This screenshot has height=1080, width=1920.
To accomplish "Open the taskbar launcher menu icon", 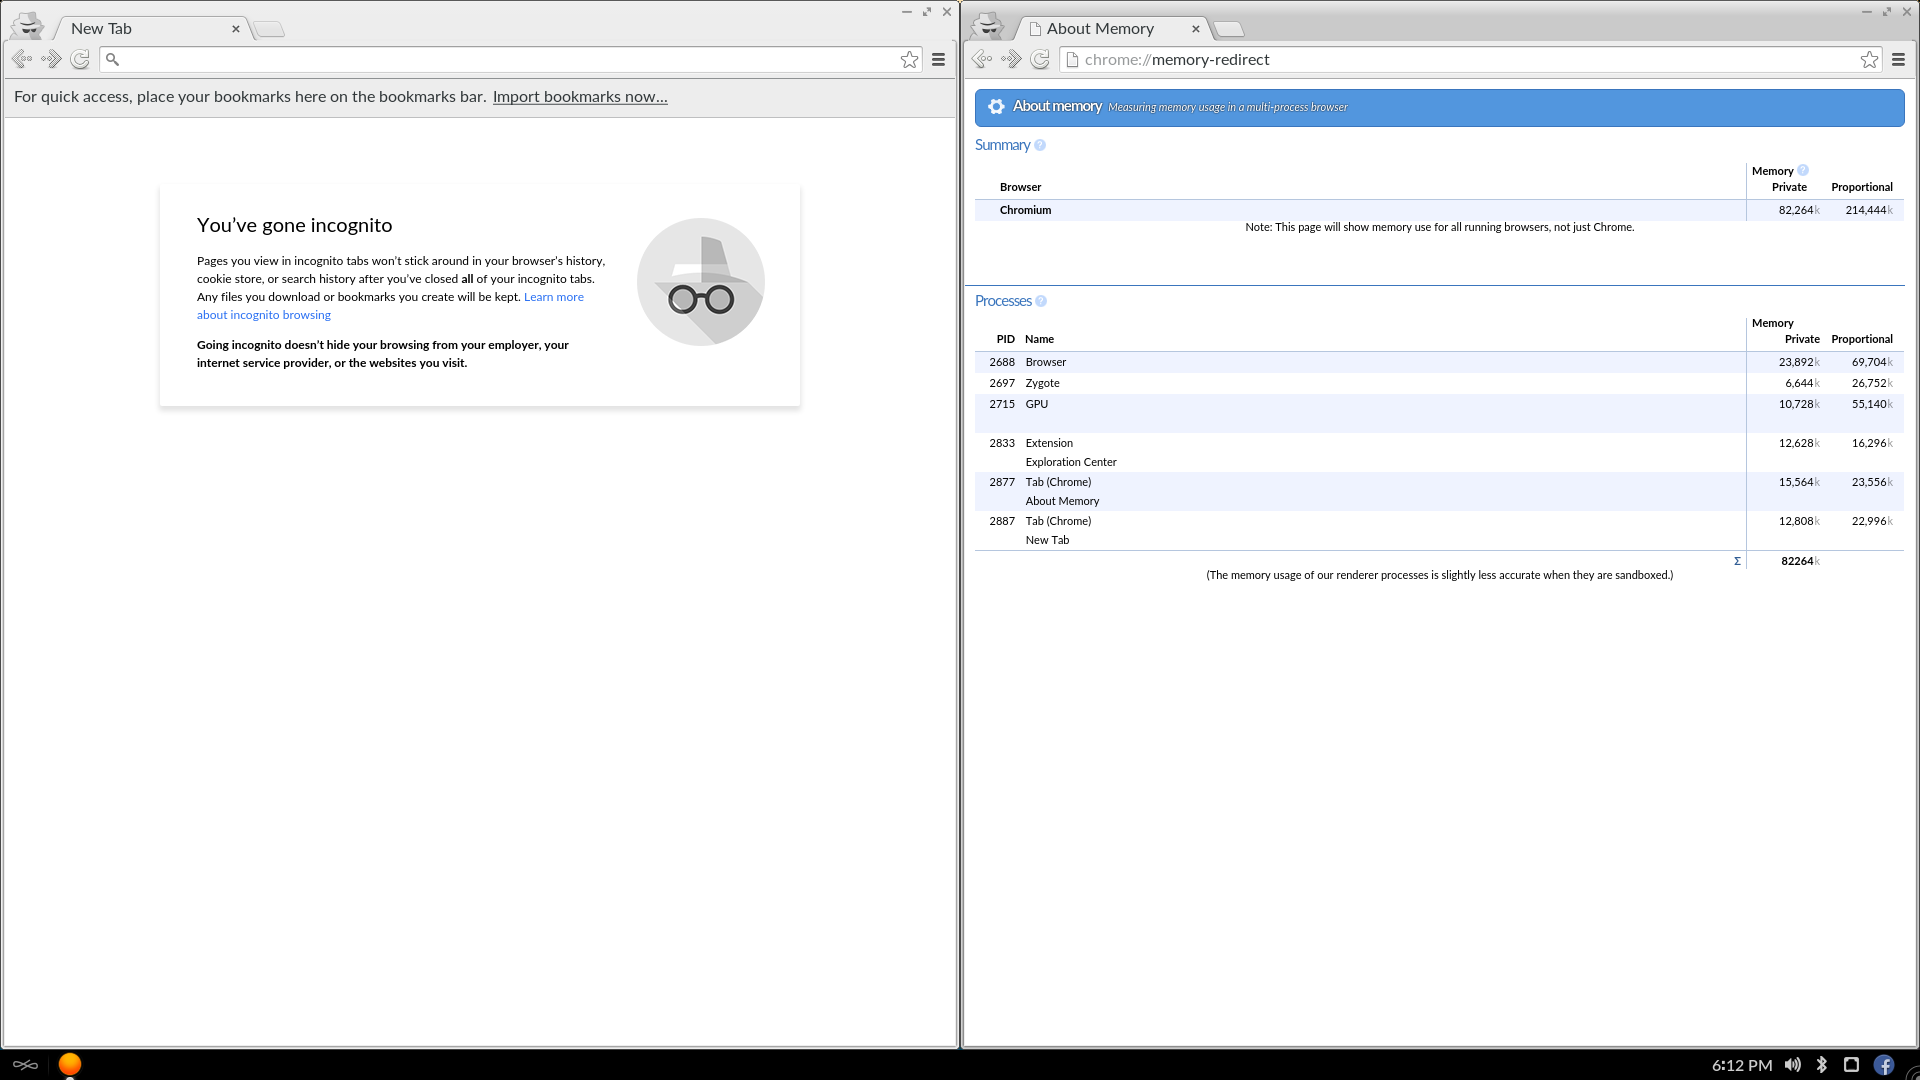I will click(25, 1065).
